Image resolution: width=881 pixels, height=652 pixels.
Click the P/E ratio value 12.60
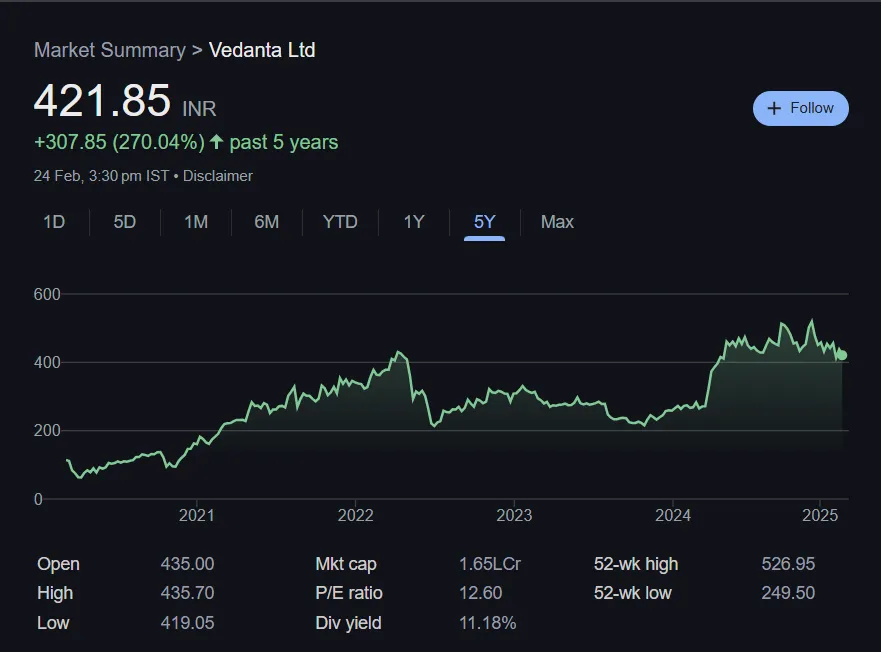480,593
